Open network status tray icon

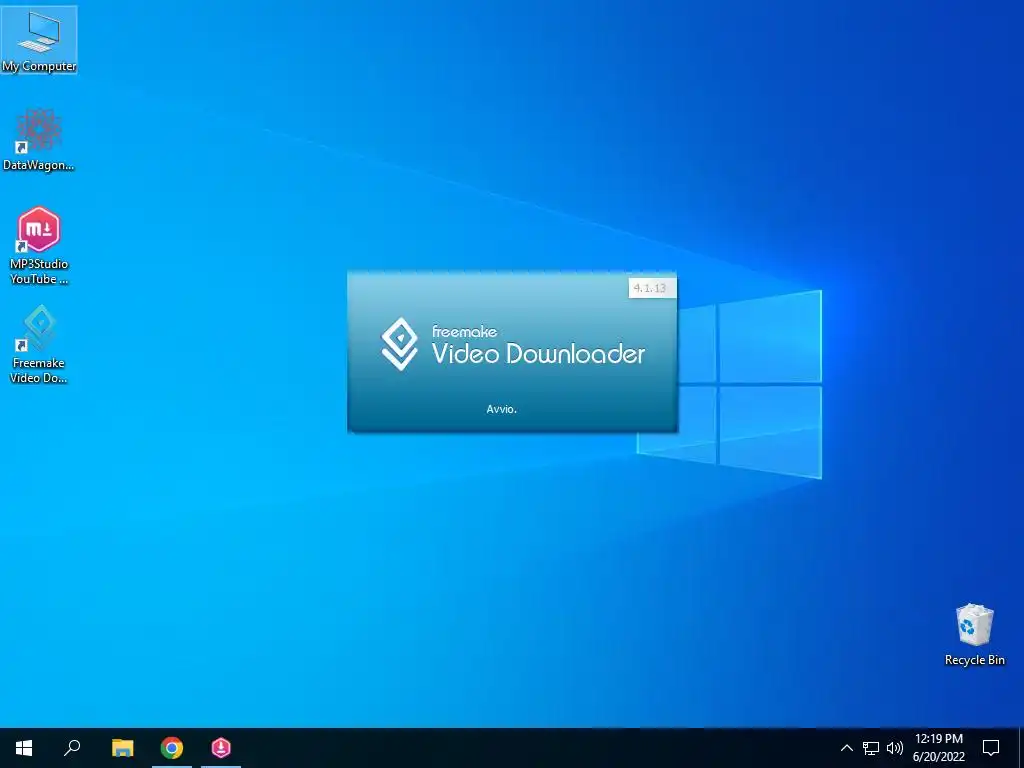click(871, 748)
